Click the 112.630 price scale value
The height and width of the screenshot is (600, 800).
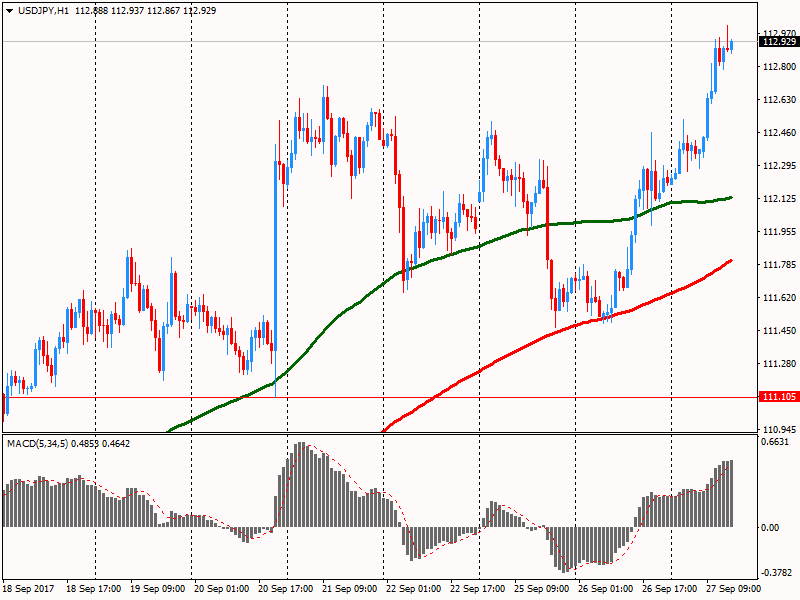pyautogui.click(x=779, y=100)
